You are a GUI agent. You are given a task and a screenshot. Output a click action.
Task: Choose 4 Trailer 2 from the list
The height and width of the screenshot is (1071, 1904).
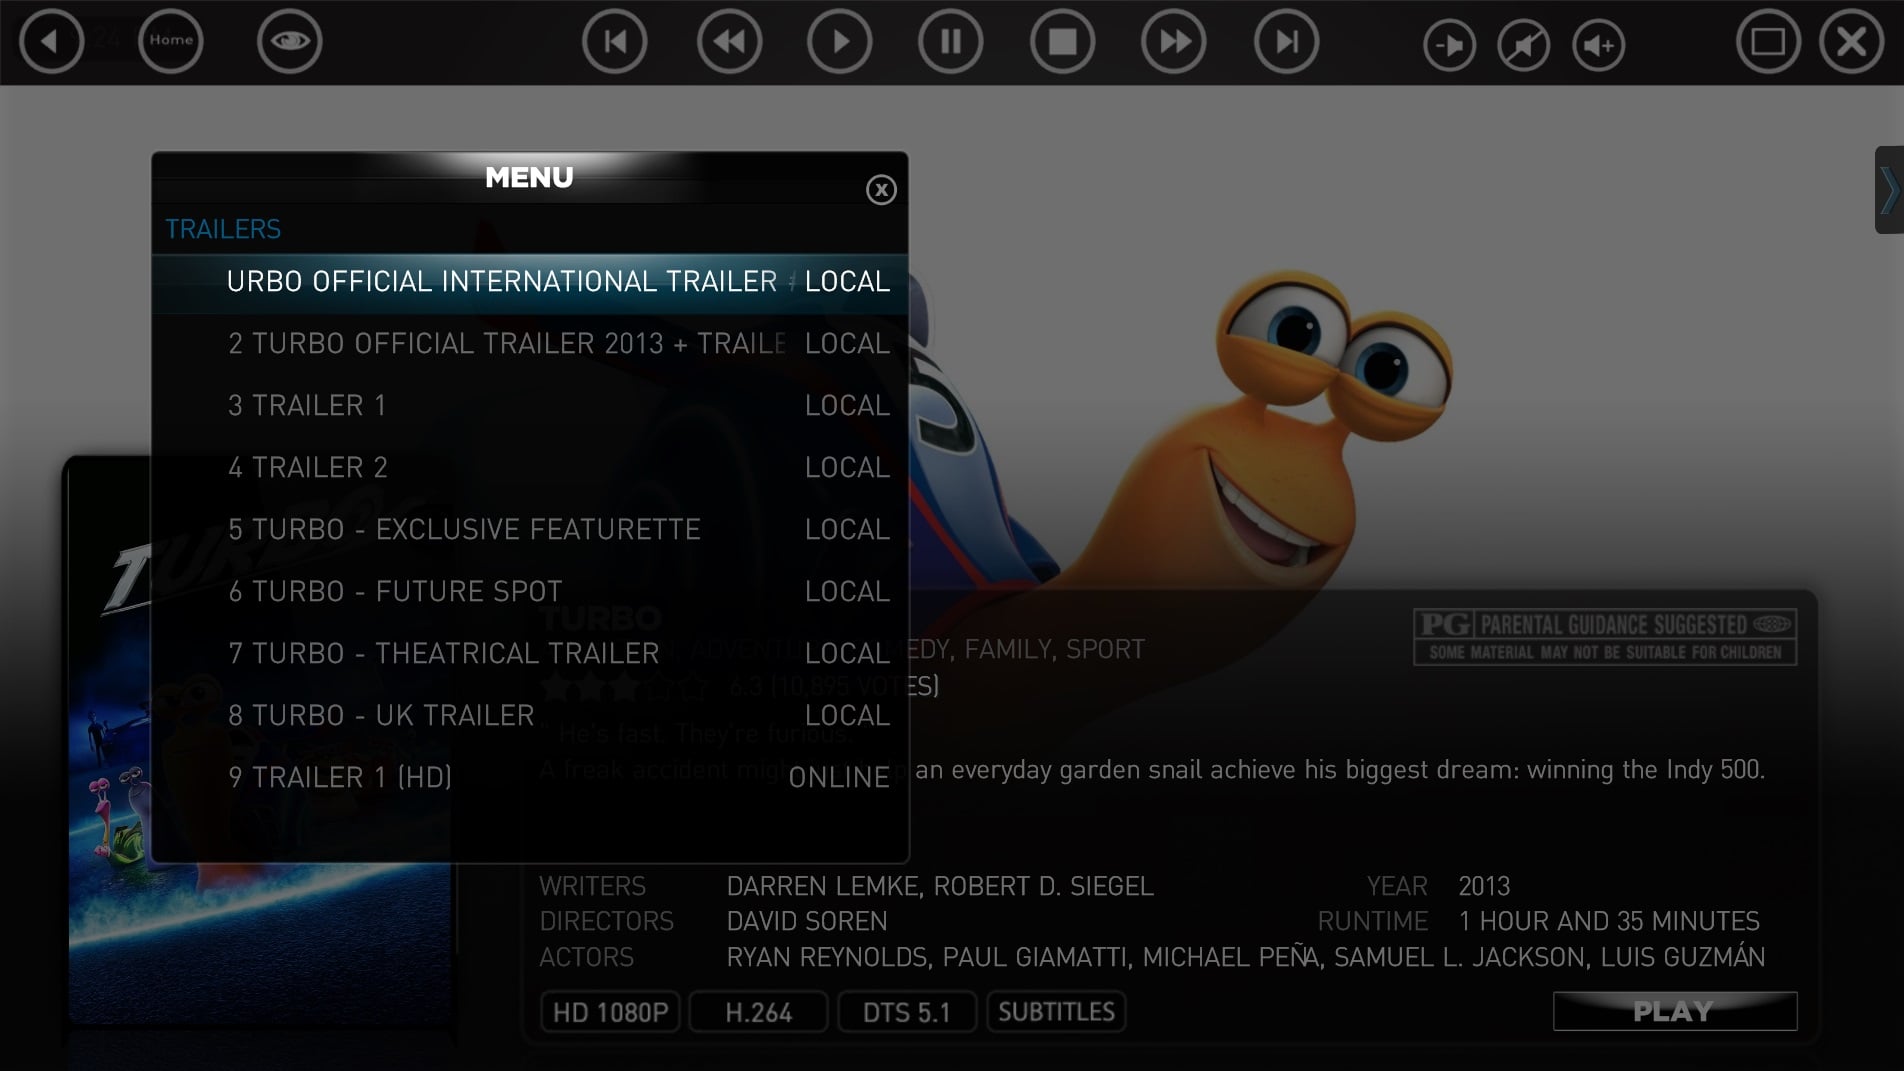click(530, 468)
